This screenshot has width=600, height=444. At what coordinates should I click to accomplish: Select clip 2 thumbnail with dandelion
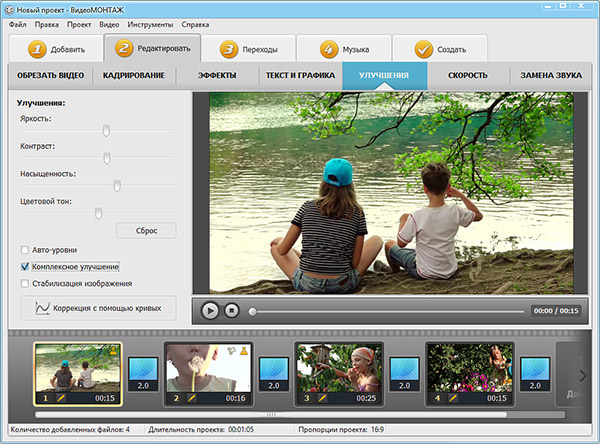pos(209,374)
